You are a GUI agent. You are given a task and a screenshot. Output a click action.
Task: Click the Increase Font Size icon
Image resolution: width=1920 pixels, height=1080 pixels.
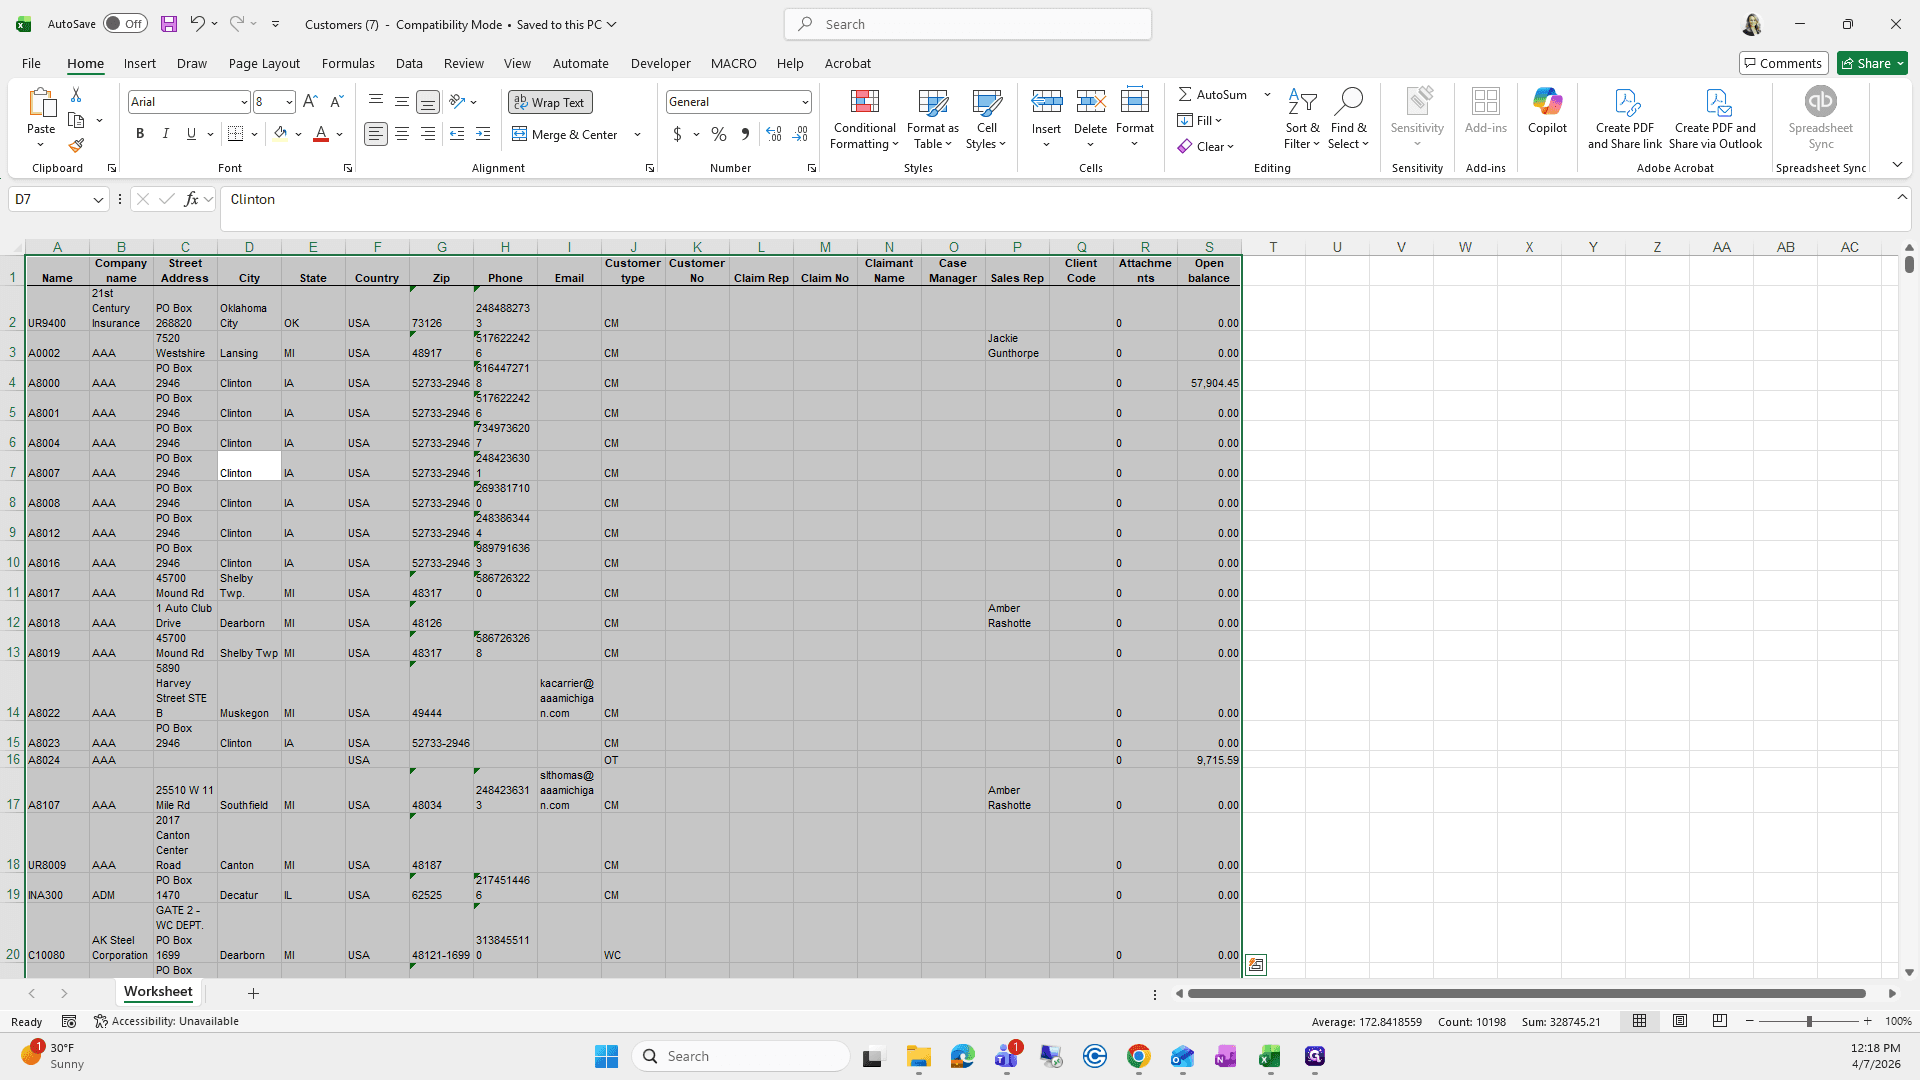(x=310, y=102)
